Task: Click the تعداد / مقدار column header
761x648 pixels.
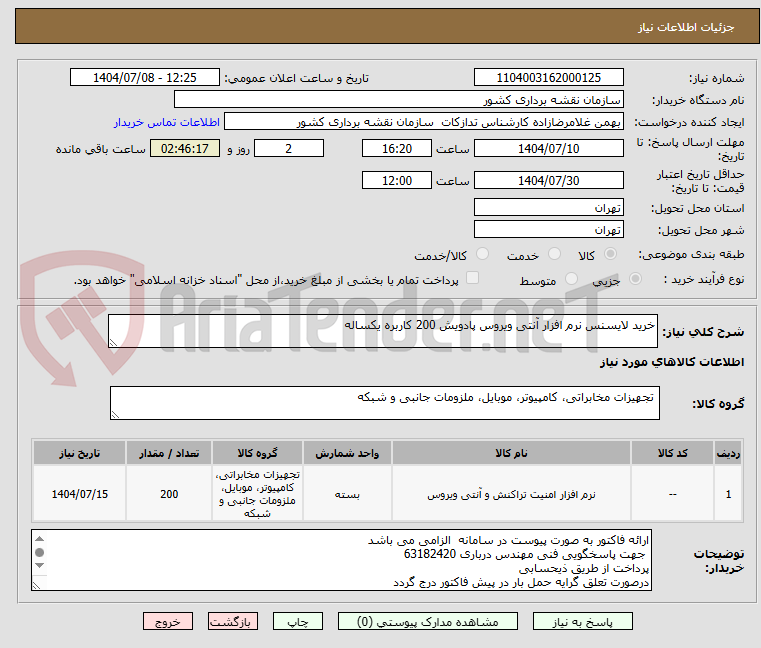Action: tap(169, 453)
